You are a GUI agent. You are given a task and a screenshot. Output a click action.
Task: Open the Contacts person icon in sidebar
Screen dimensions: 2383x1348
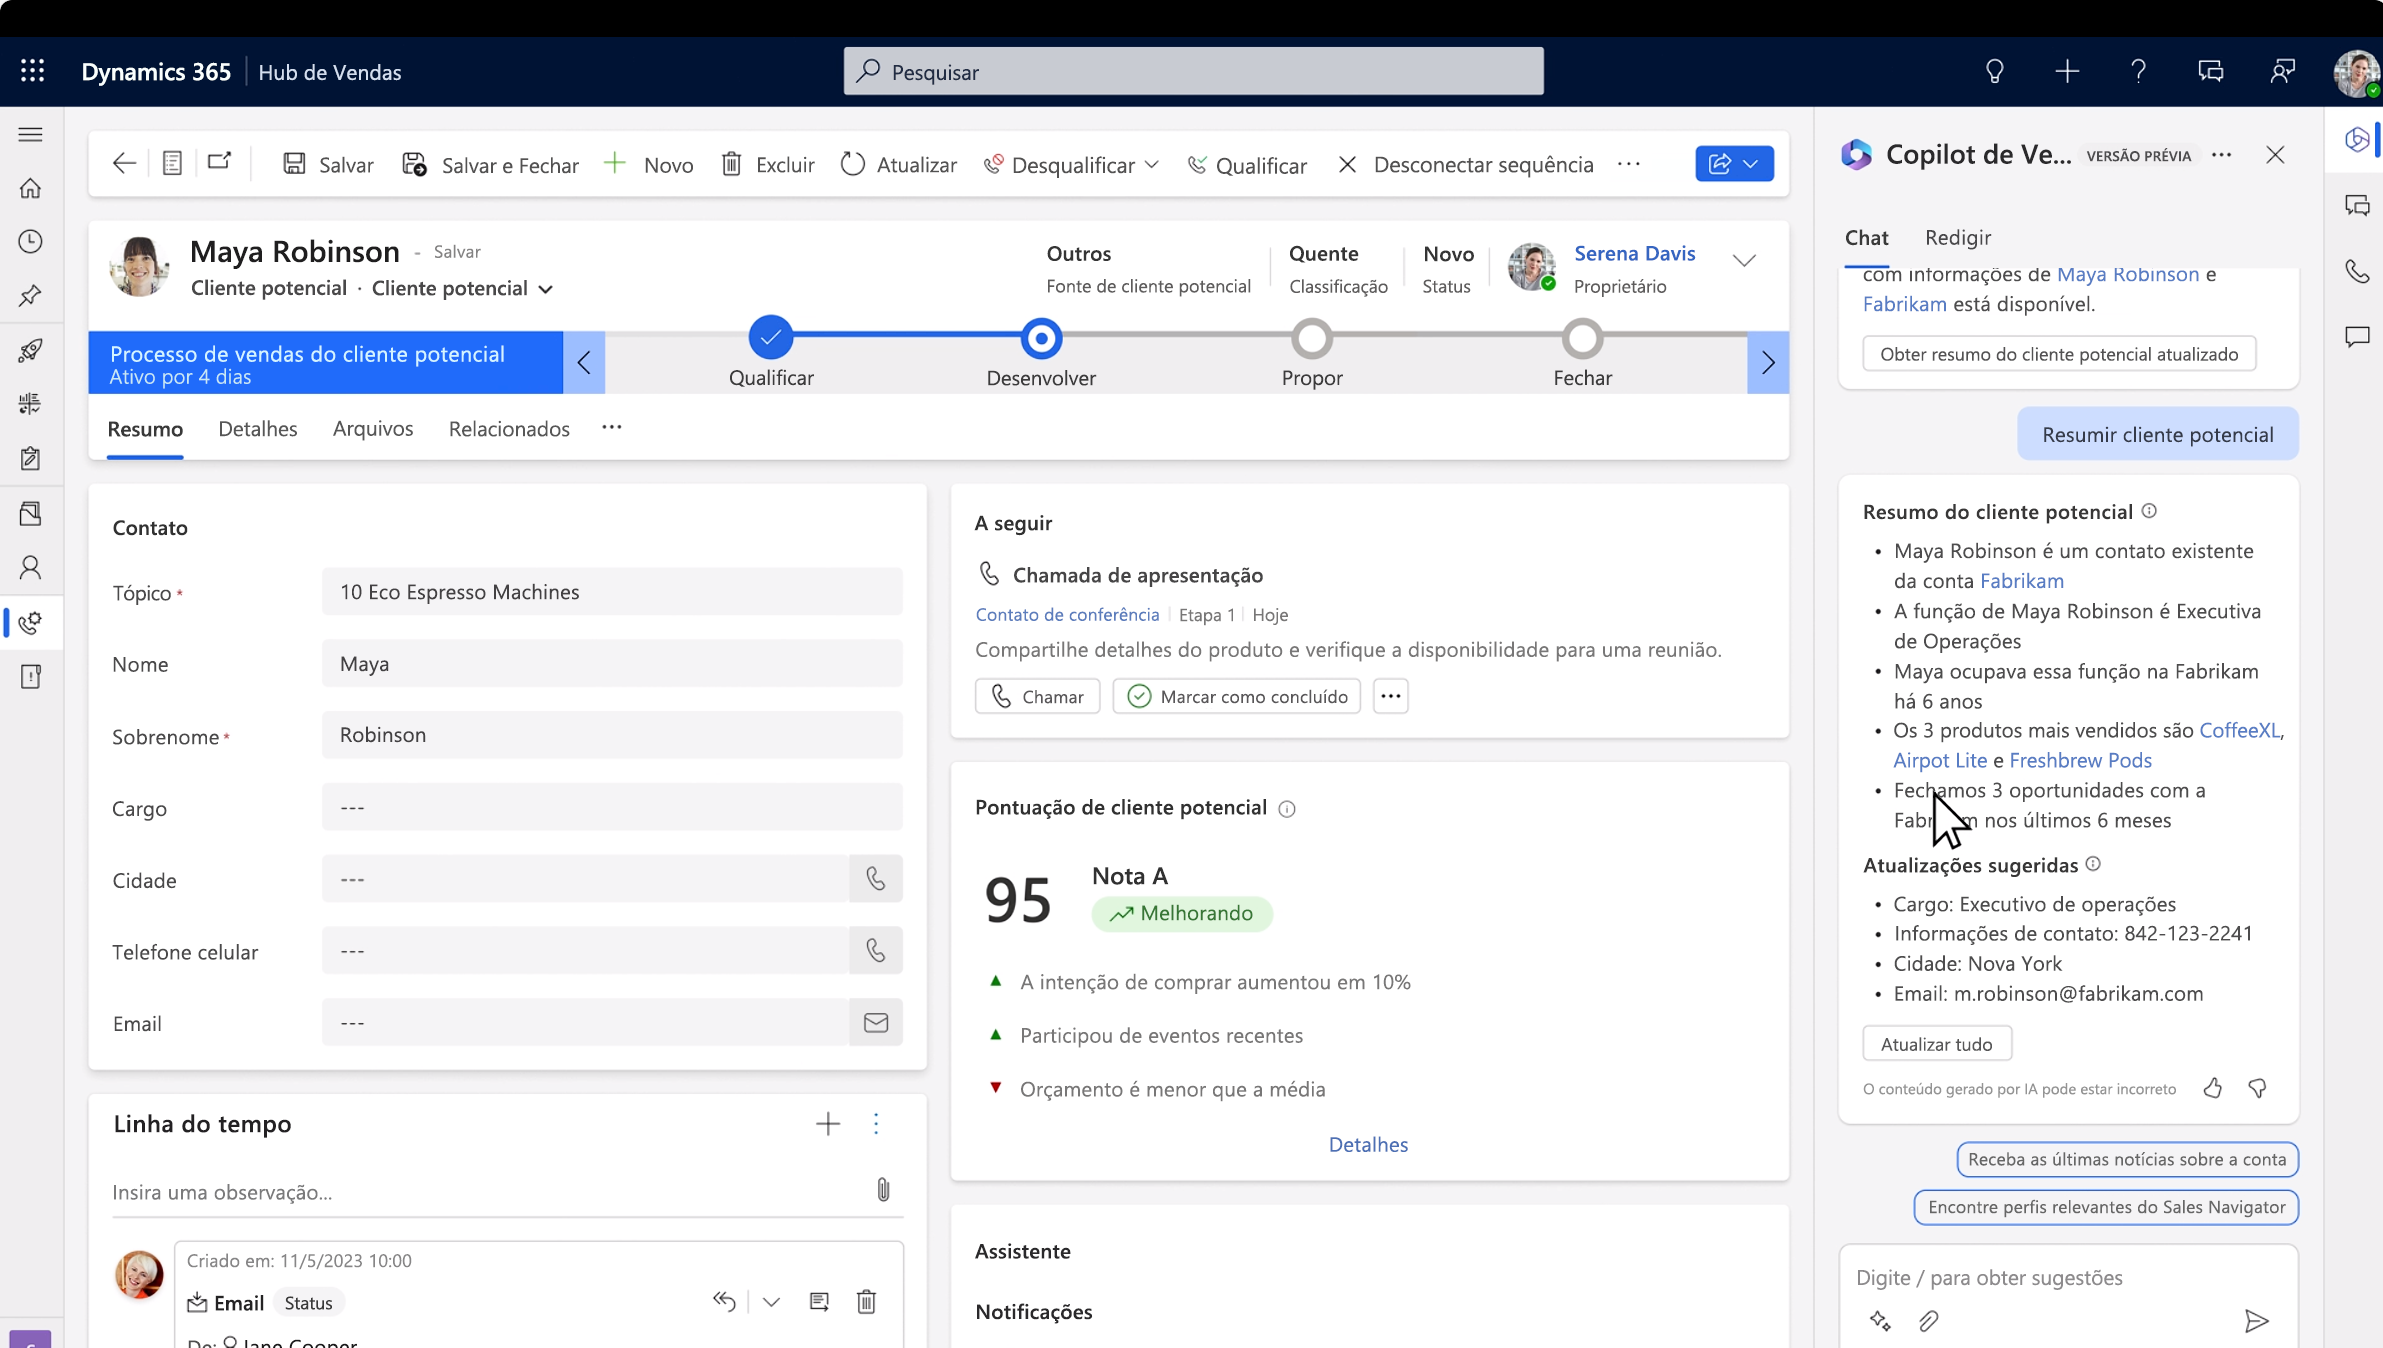click(31, 568)
